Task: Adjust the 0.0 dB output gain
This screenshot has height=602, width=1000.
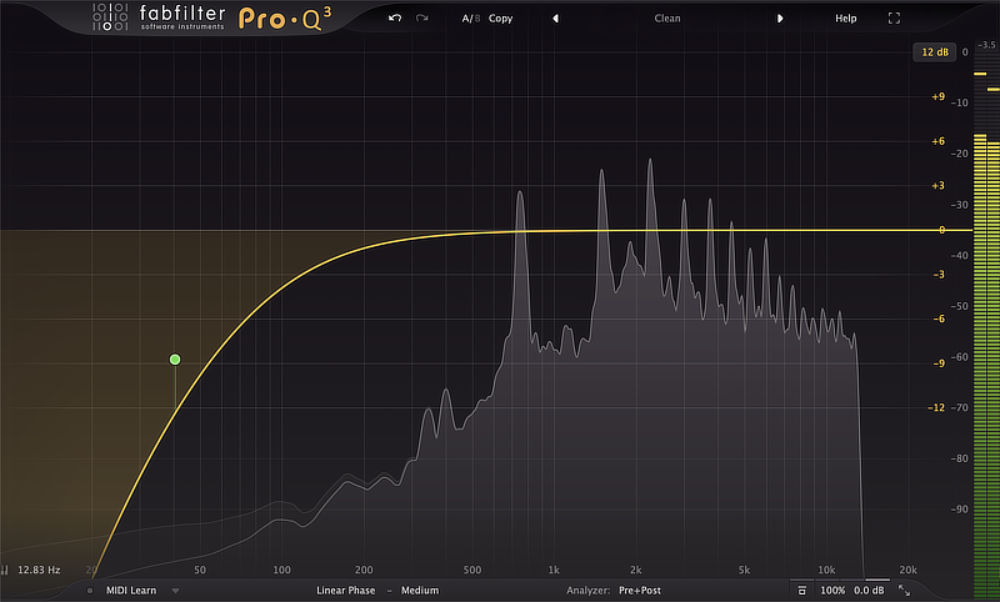Action: (869, 591)
